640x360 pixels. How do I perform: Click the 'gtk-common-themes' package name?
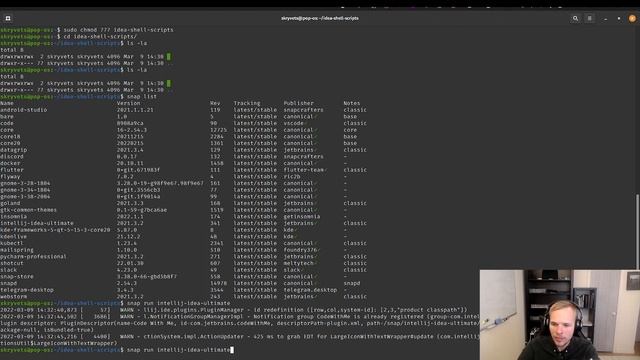29,210
